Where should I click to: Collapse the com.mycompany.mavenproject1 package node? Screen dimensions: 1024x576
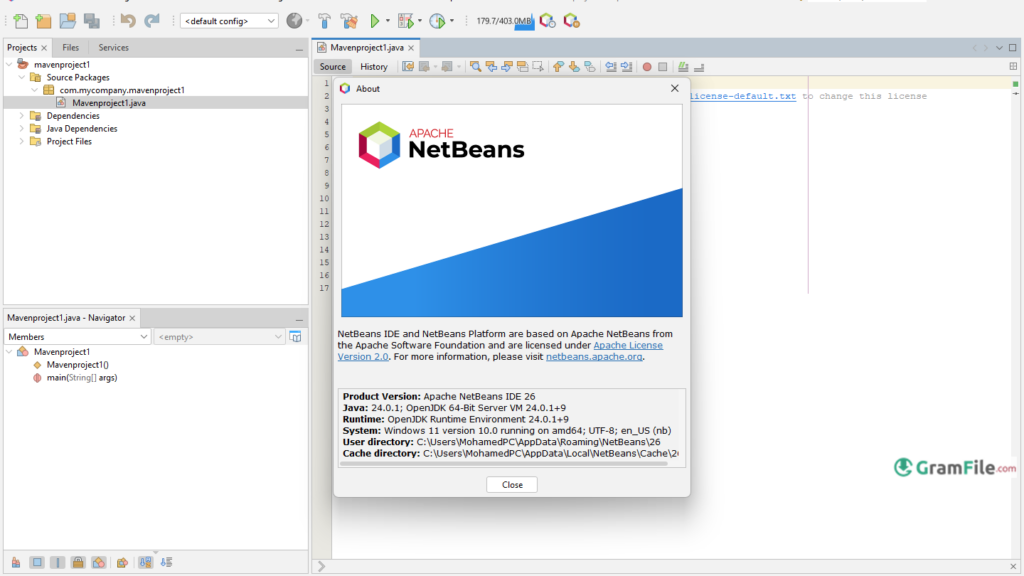click(35, 90)
